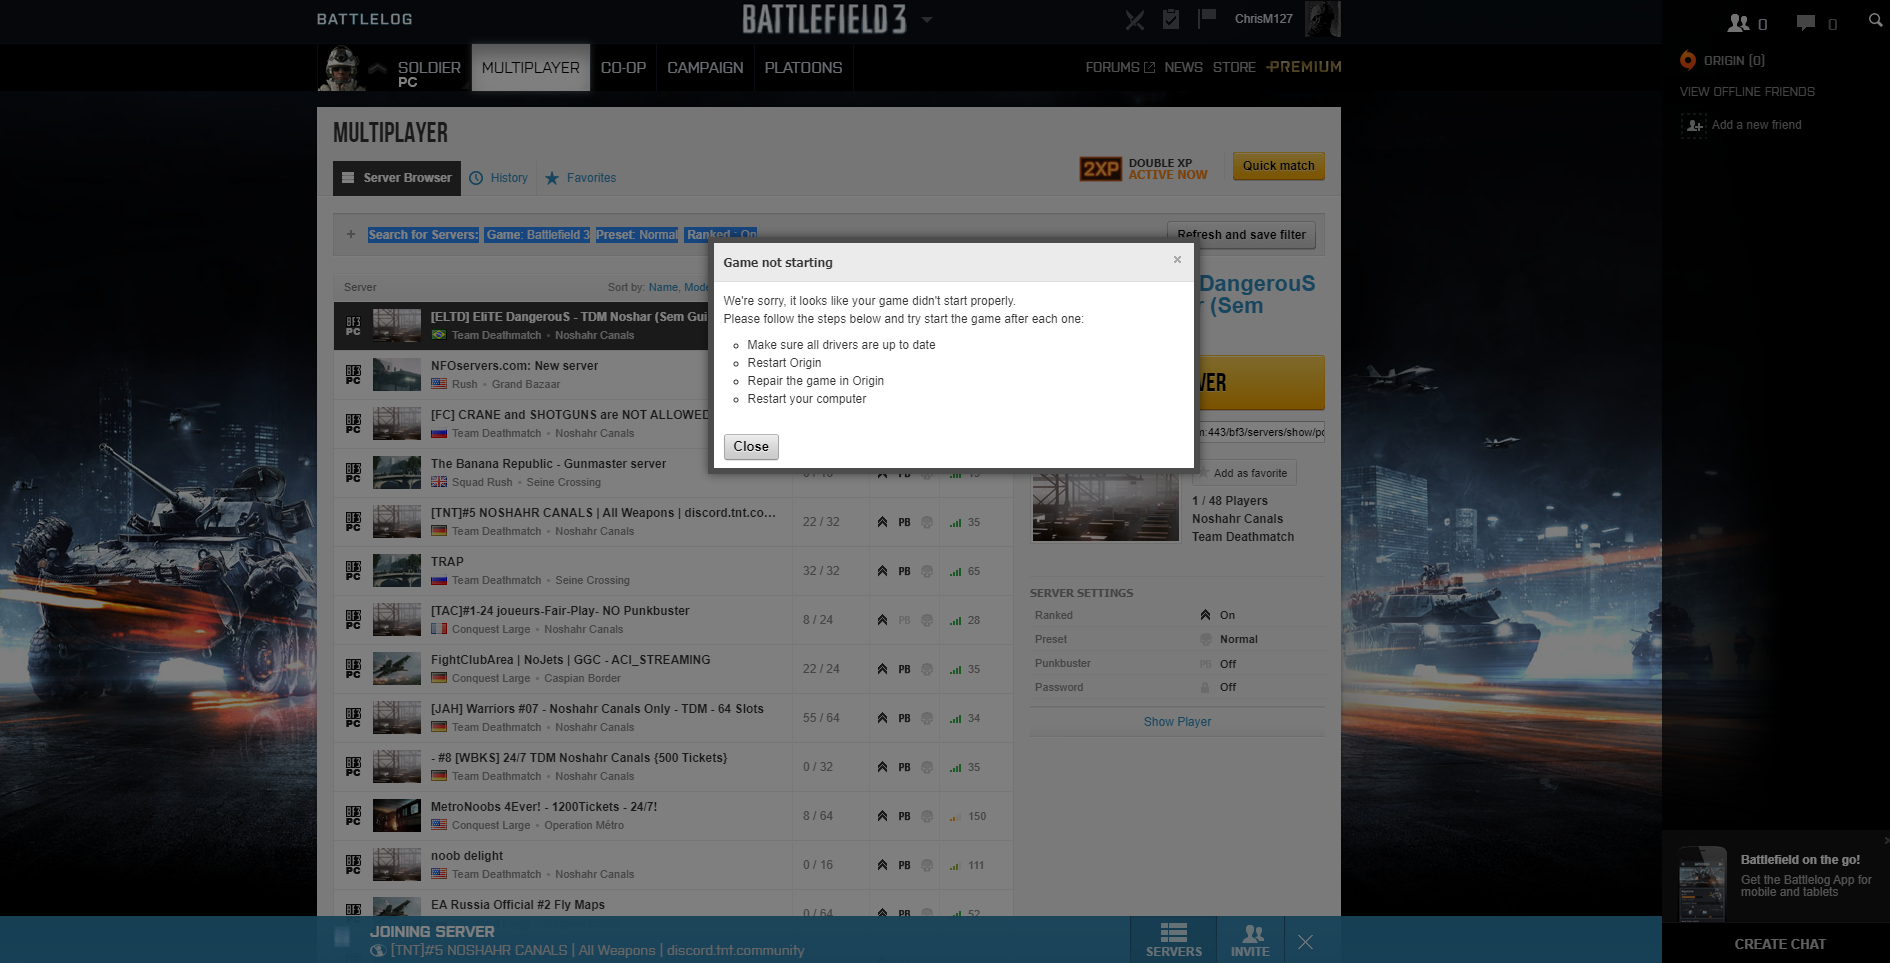Click the Quick match button

point(1278,166)
